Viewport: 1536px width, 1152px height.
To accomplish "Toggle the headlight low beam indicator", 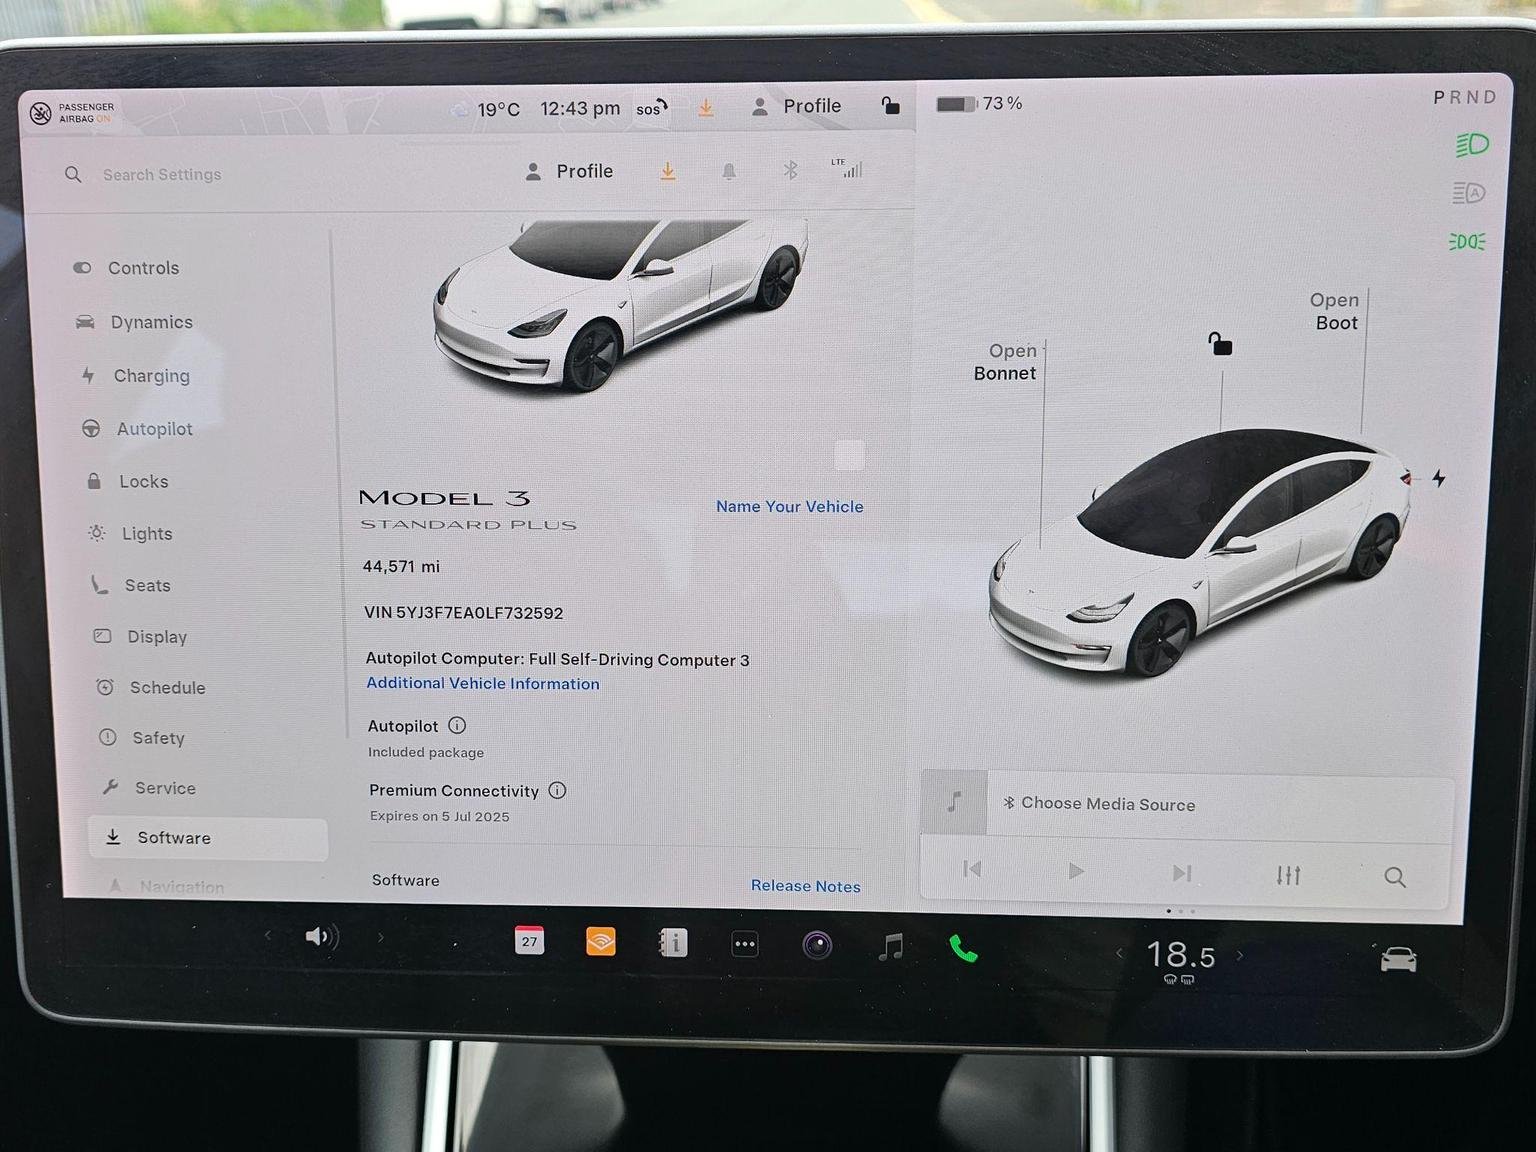I will 1471,145.
